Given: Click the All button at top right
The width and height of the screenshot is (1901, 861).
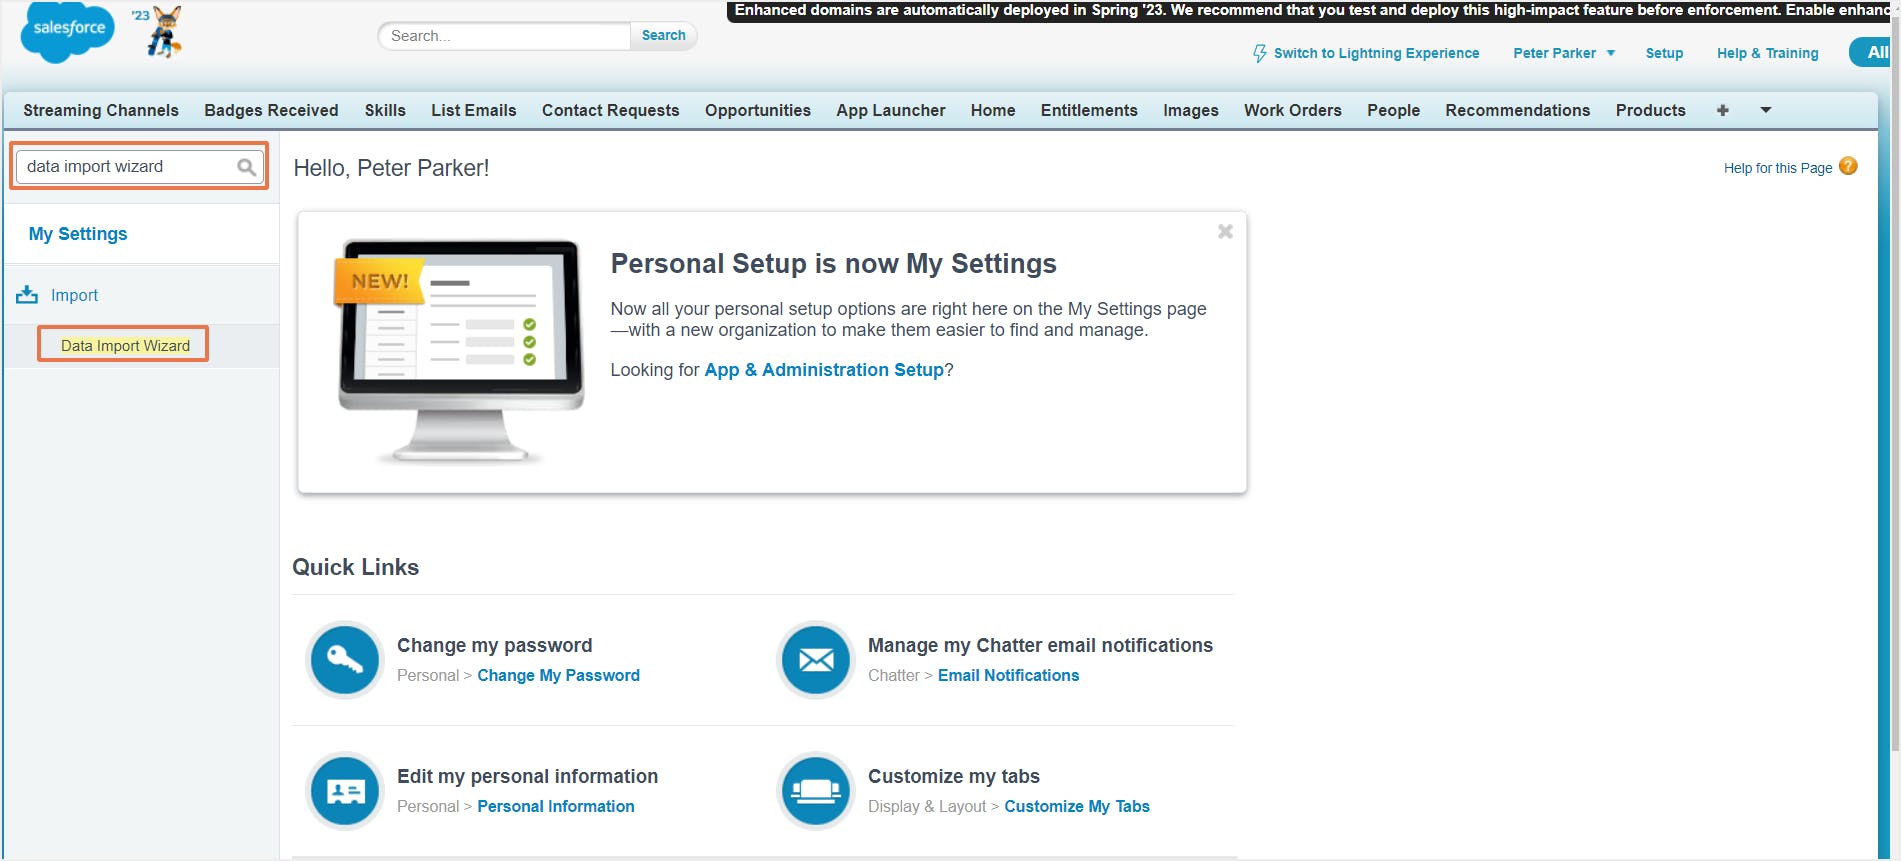Looking at the screenshot, I should (1872, 52).
